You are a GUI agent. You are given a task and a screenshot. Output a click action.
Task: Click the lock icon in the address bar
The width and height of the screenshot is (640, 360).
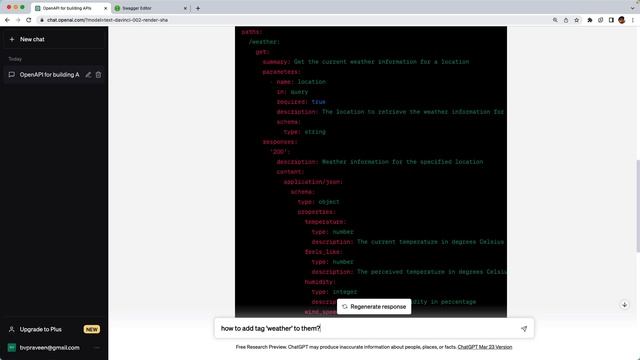[x=42, y=20]
